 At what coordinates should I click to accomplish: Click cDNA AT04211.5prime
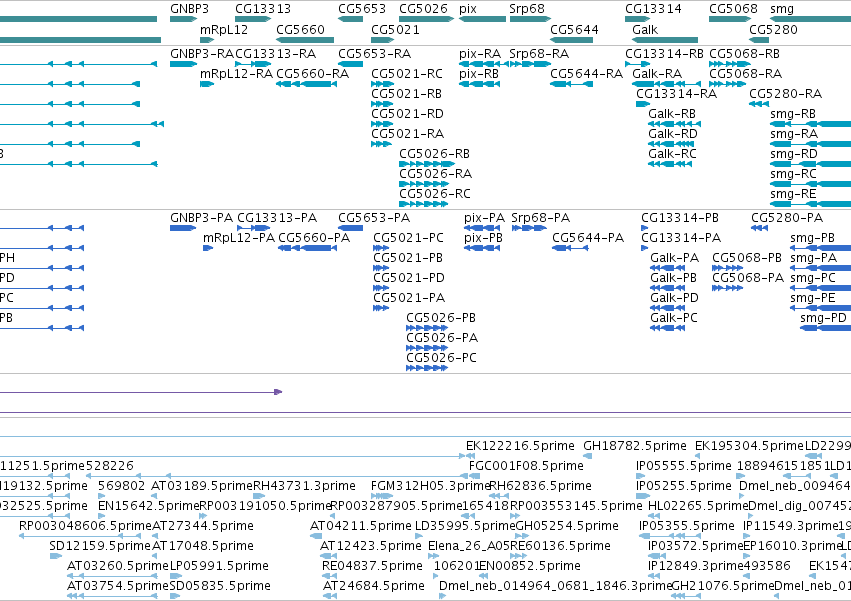[x=361, y=526]
